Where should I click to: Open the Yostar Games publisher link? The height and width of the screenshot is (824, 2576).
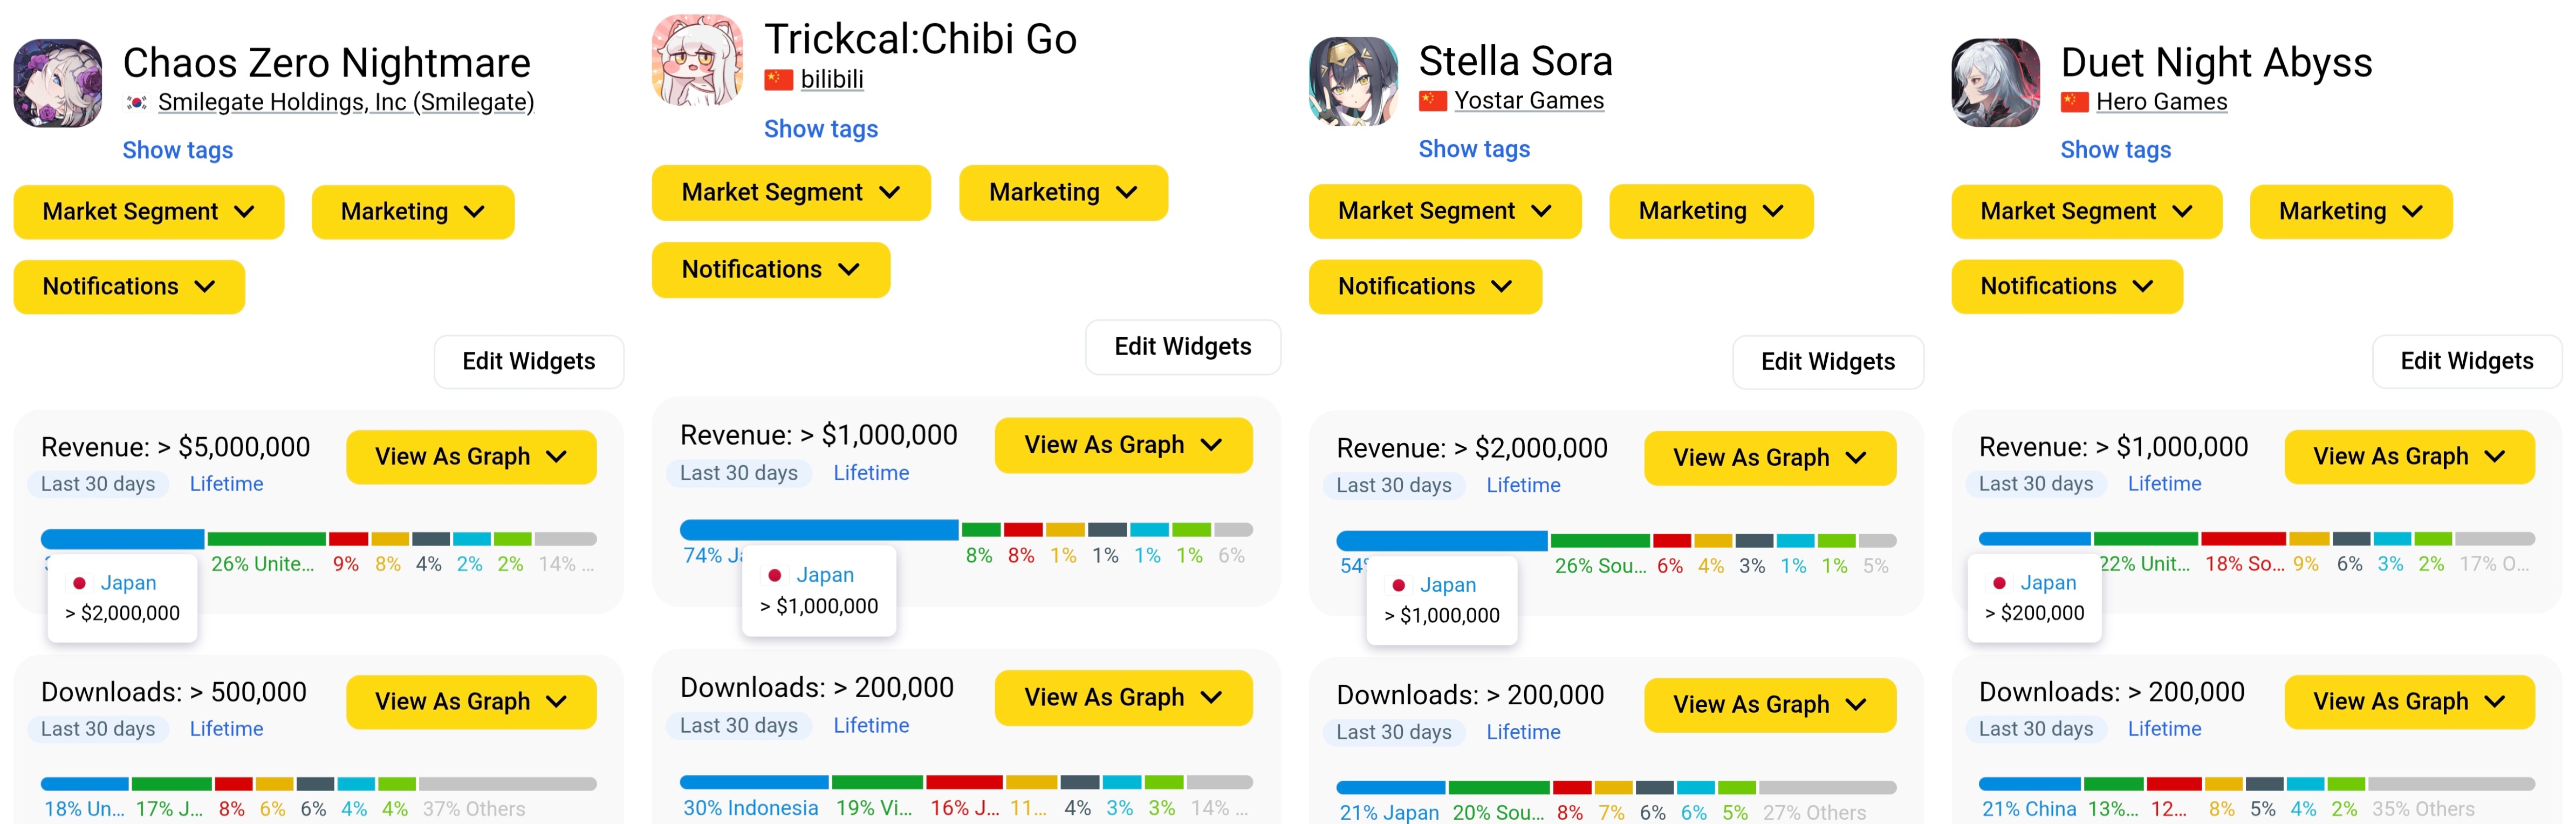click(x=1528, y=101)
